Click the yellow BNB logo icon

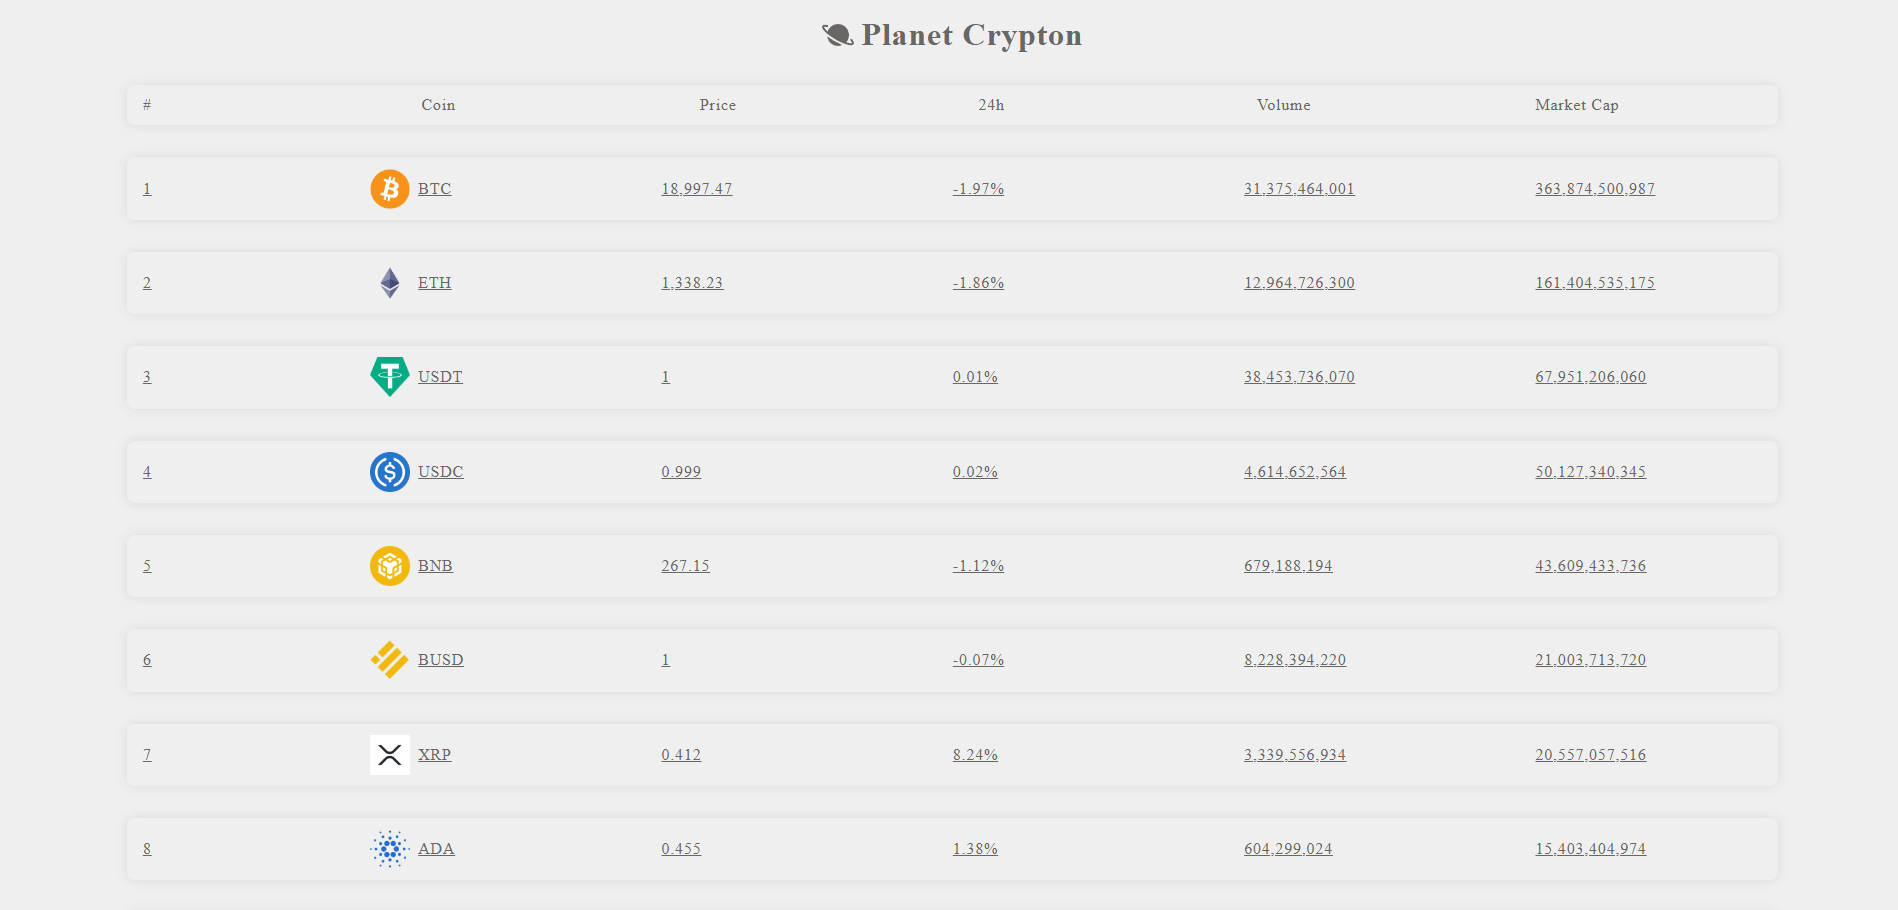tap(389, 566)
